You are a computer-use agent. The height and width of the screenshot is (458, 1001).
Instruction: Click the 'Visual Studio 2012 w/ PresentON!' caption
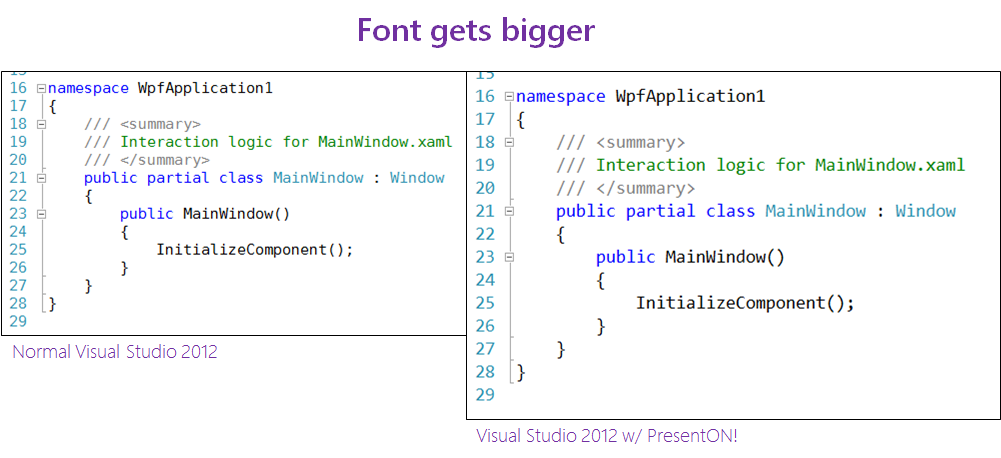[x=606, y=436]
